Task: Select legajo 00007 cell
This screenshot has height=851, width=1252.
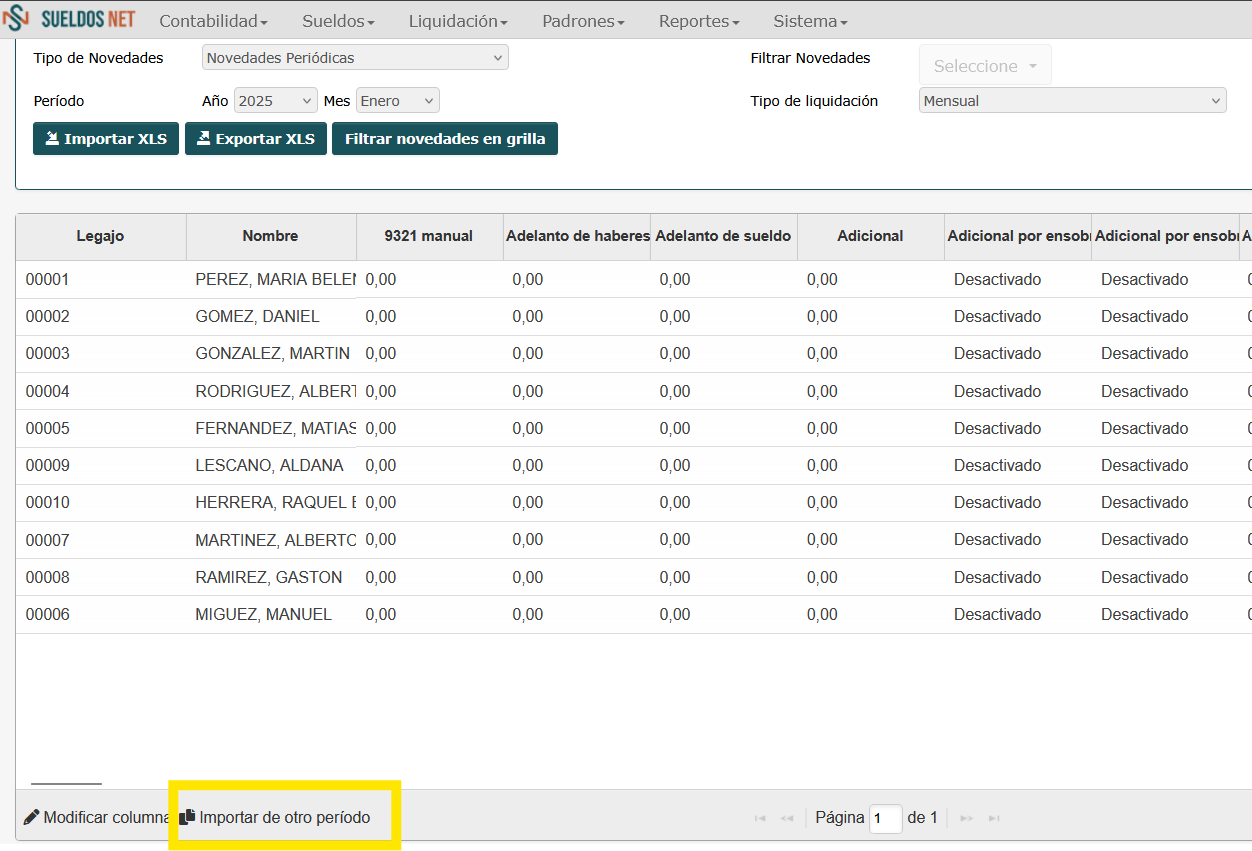Action: tap(101, 540)
